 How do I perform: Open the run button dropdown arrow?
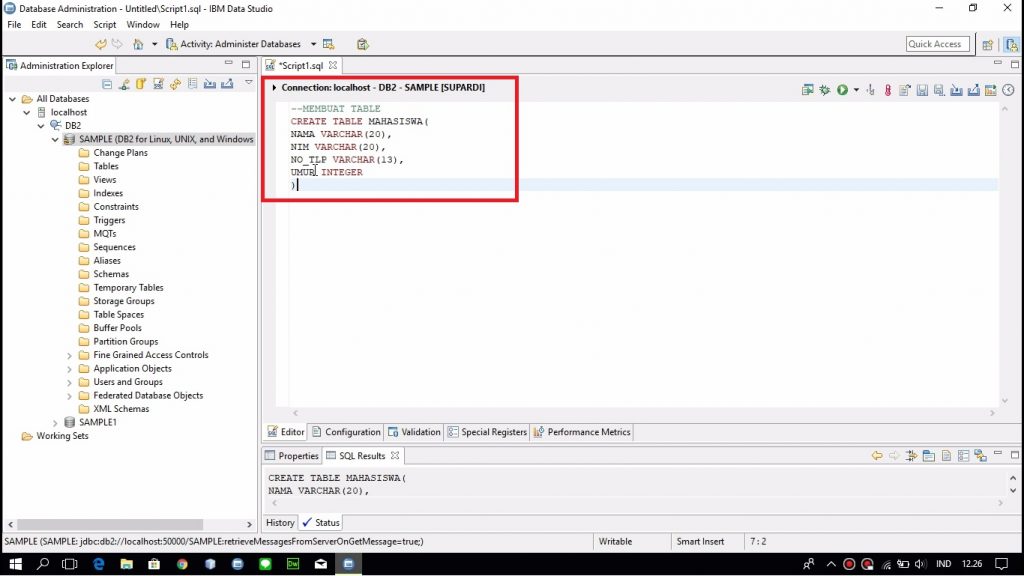click(x=856, y=90)
